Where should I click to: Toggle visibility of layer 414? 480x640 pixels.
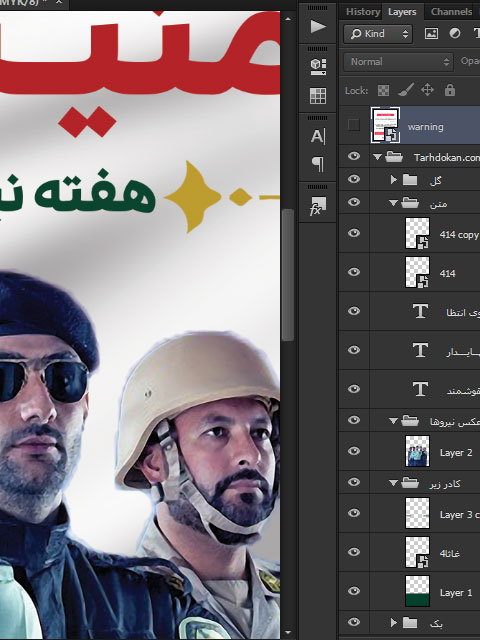pyautogui.click(x=354, y=272)
